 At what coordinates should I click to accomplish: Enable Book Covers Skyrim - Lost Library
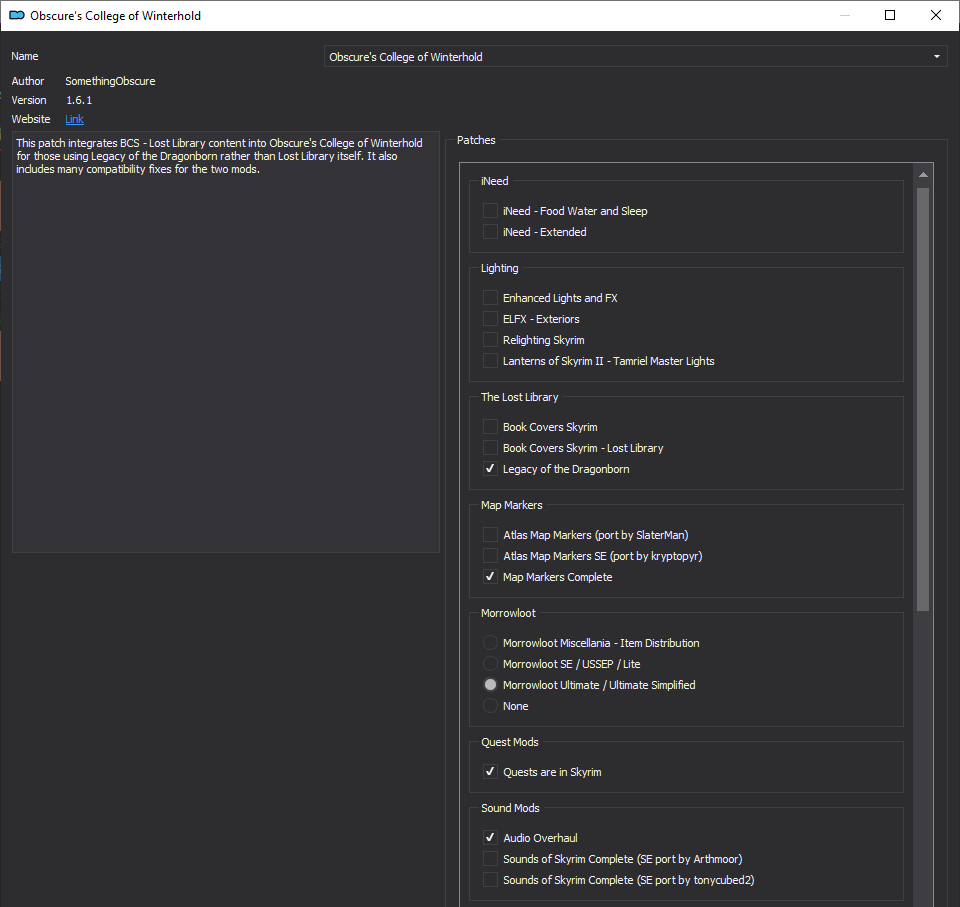coord(490,448)
